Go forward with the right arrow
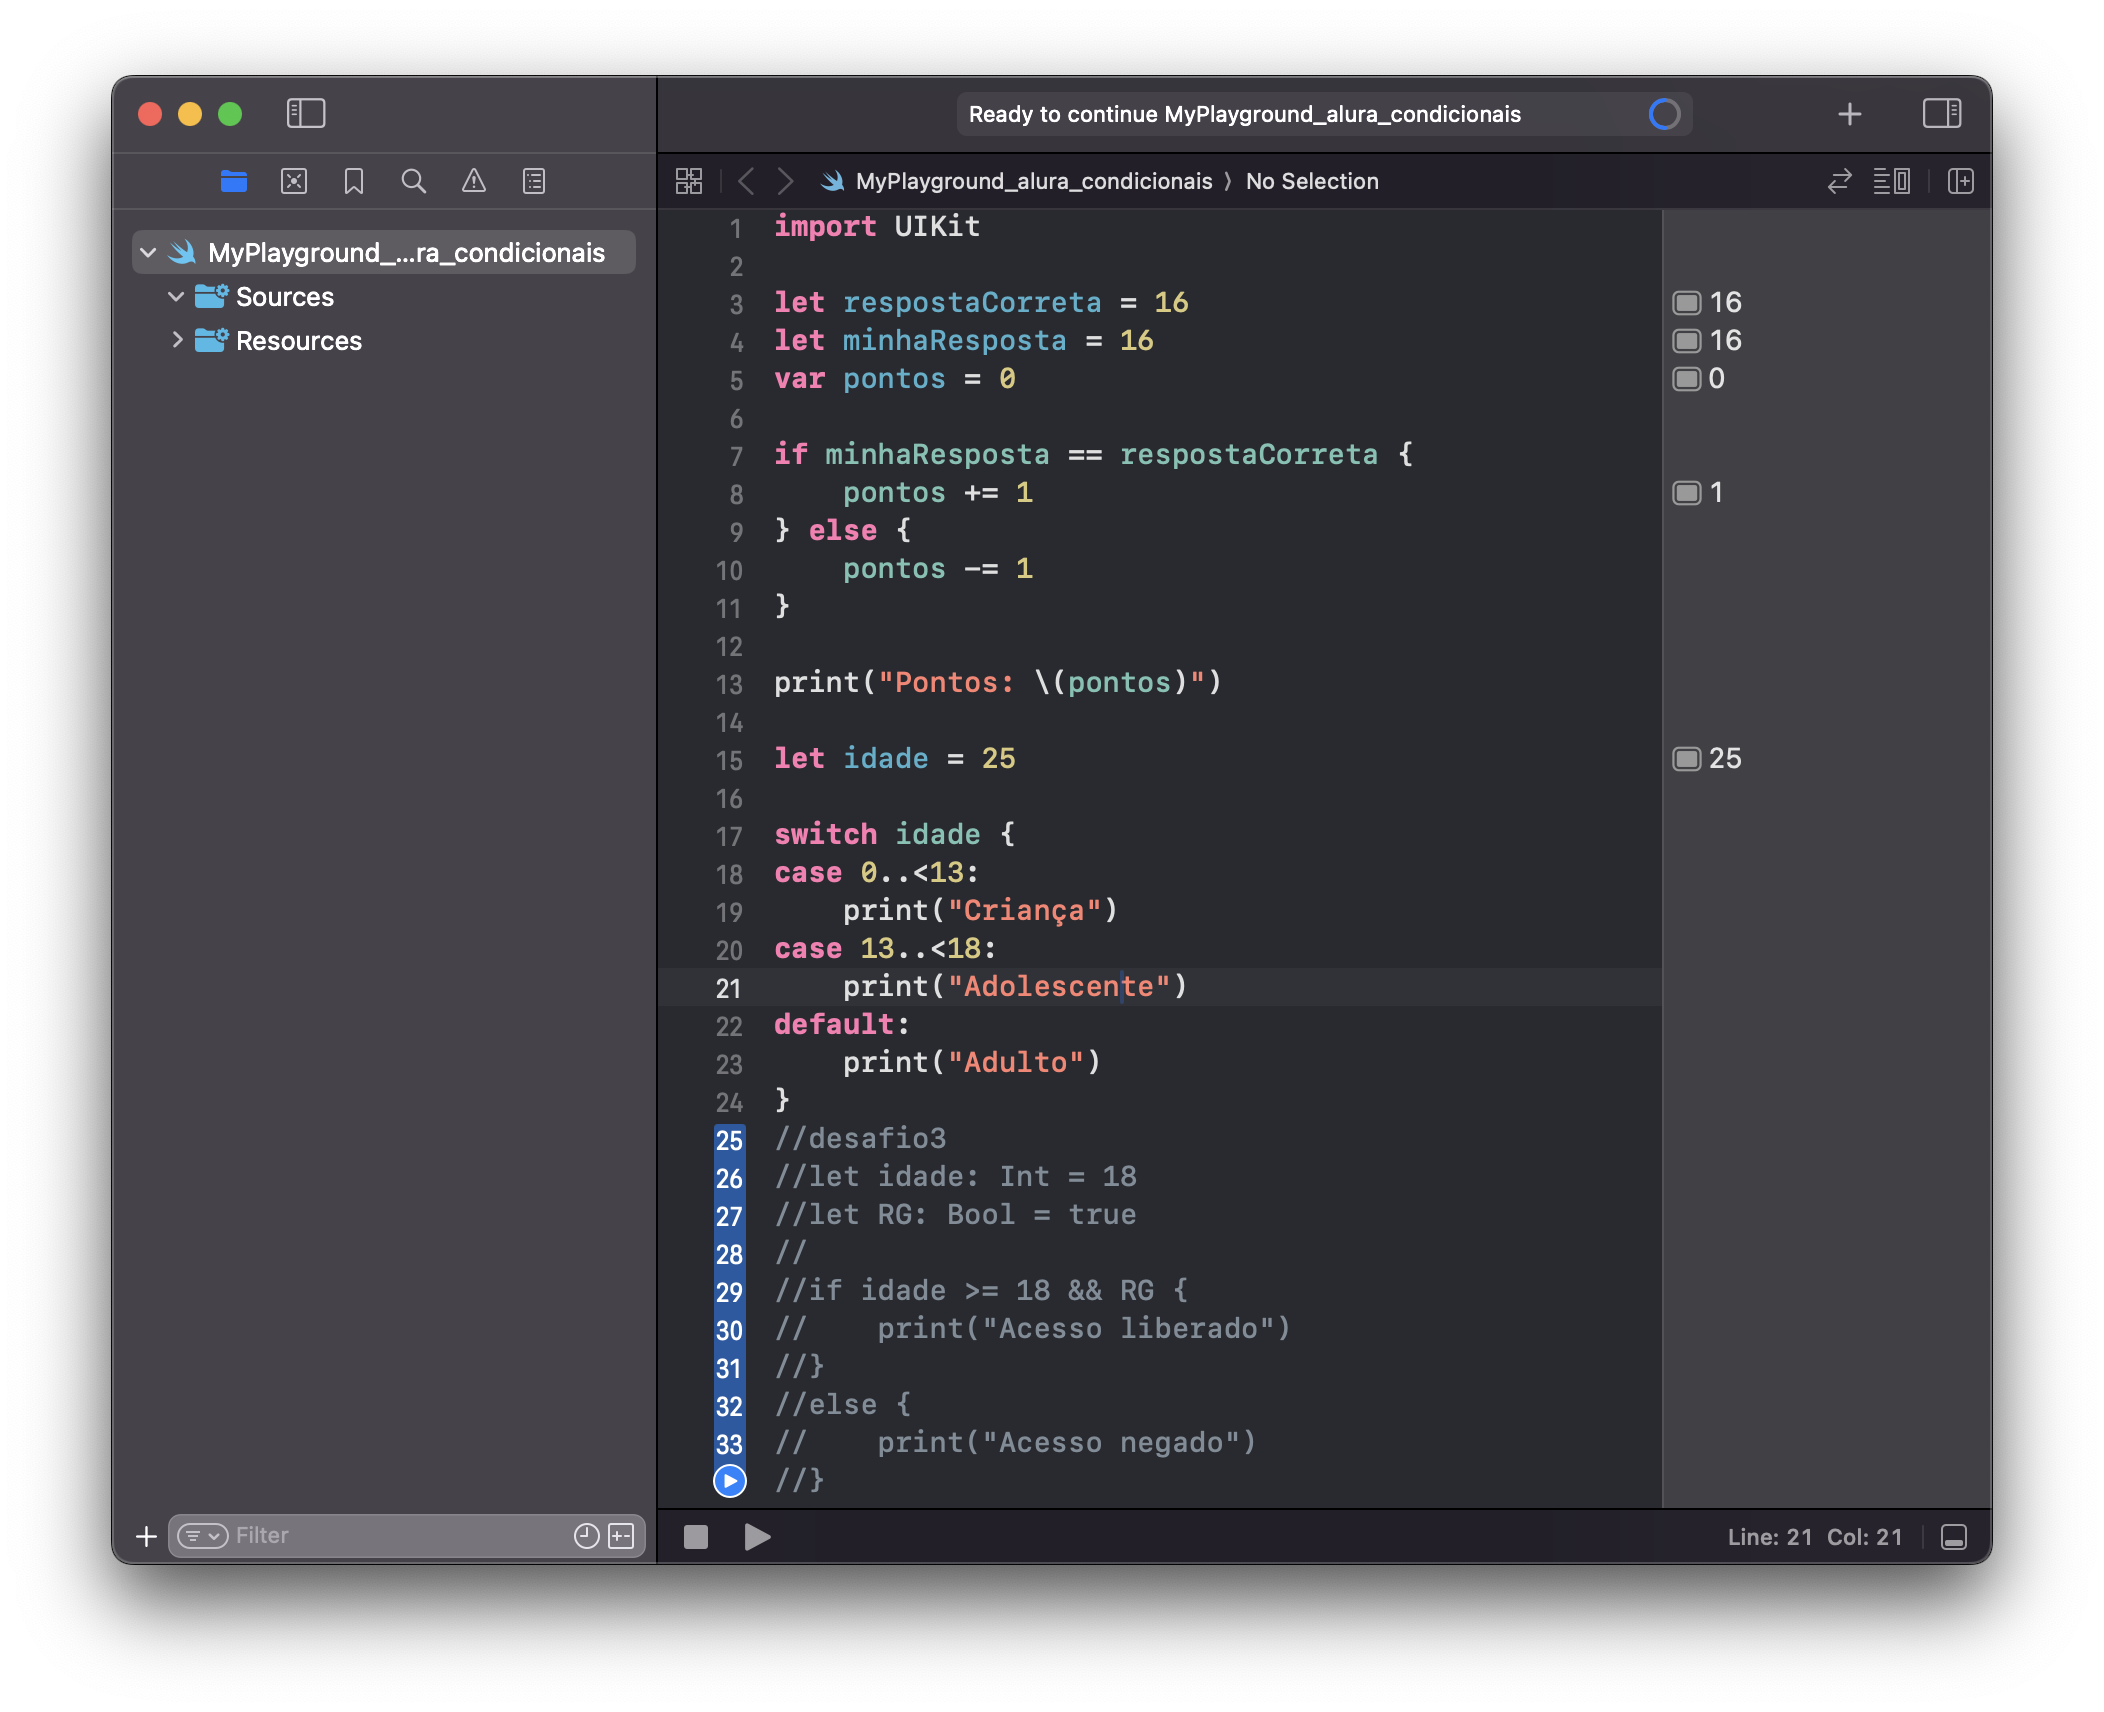Viewport: 2104px width, 1712px height. (x=786, y=181)
